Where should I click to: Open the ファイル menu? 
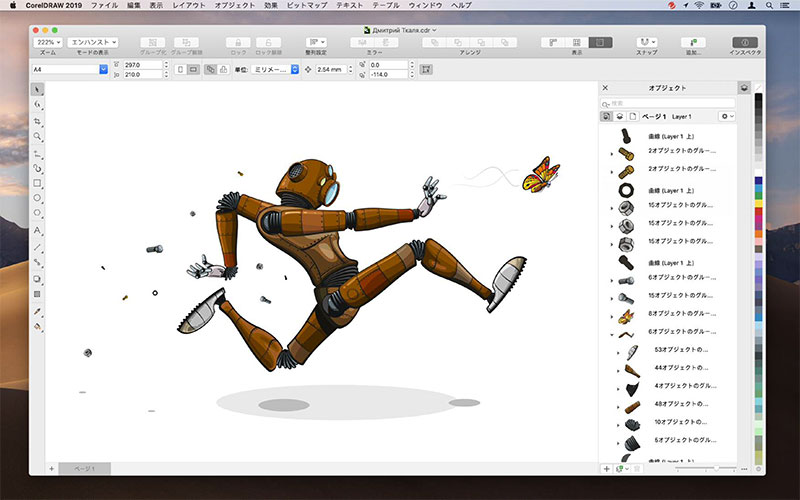(x=104, y=5)
